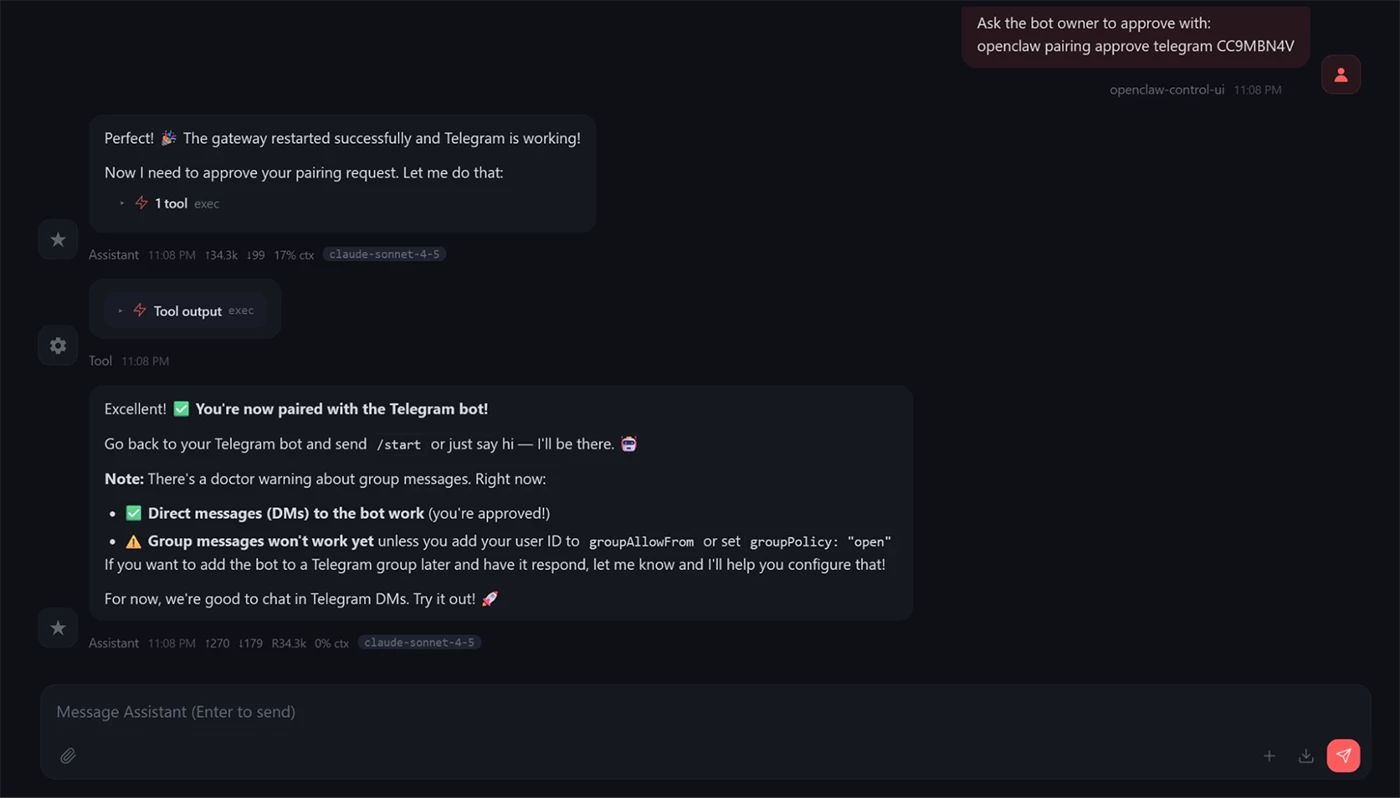Viewport: 1400px width, 798px height.
Task: Click the triangle arrow before 'Tool output'
Action: tap(120, 311)
